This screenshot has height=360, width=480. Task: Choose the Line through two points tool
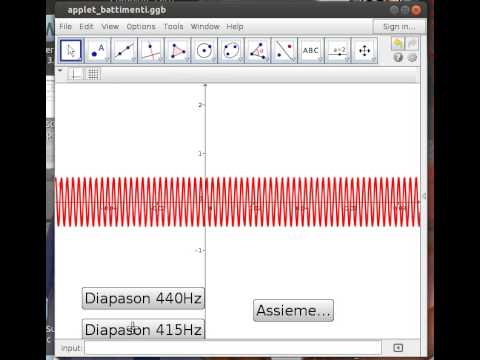point(124,51)
